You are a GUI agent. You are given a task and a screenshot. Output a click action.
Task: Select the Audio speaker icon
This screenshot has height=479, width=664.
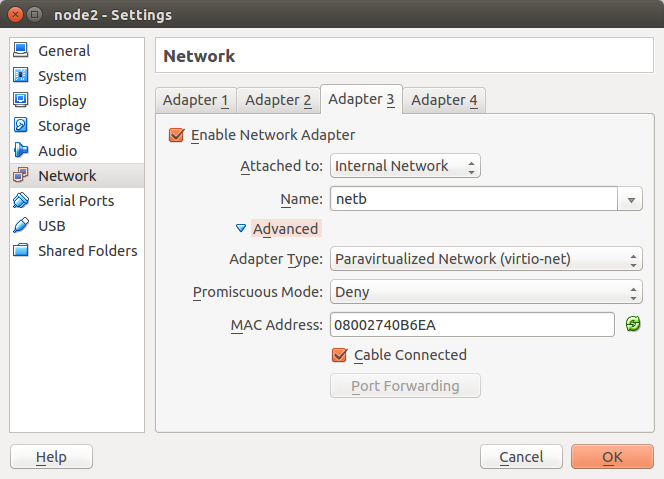point(20,151)
